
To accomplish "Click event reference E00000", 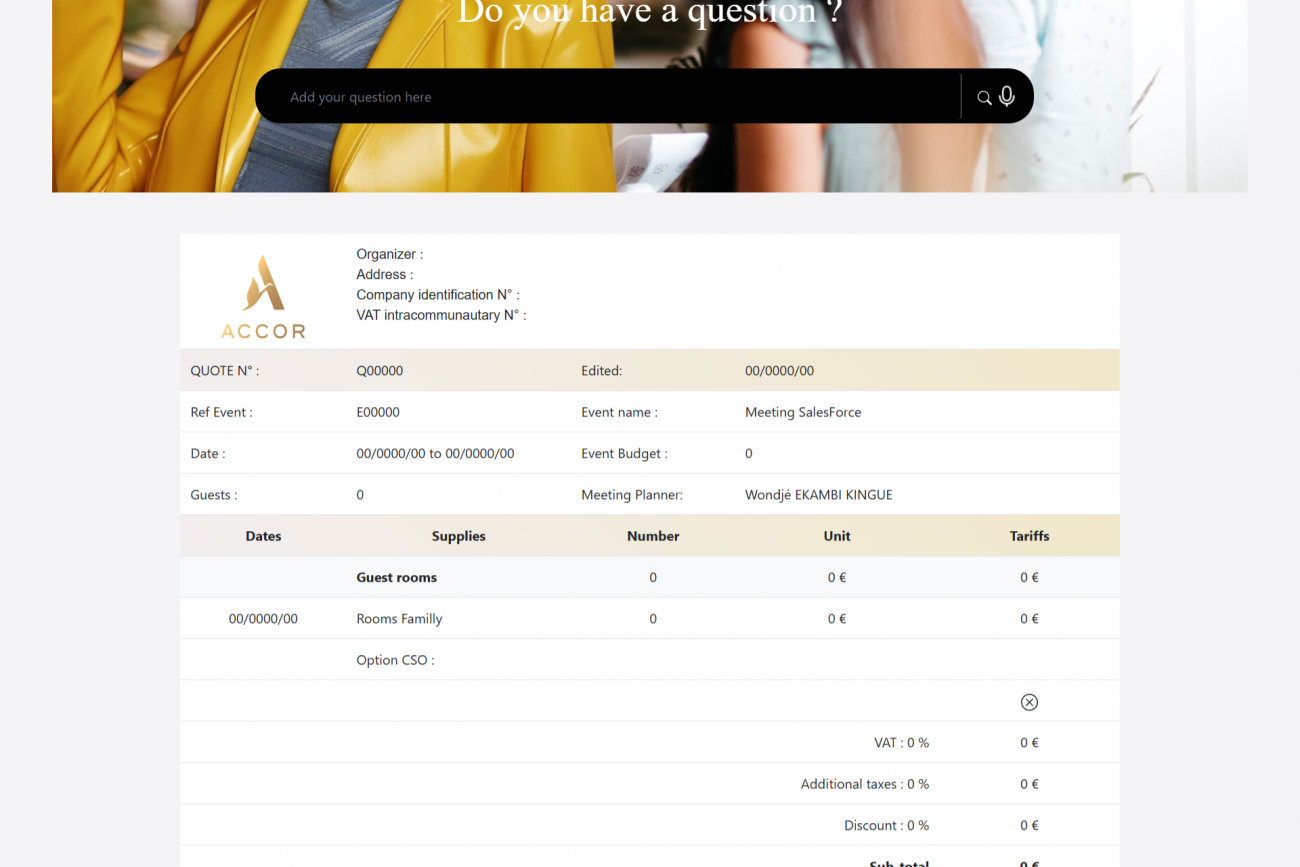I will pos(378,412).
